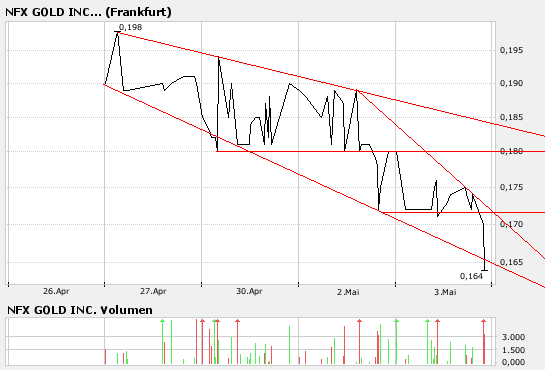The height and width of the screenshot is (384, 545).
Task: Click the 0,165 price axis label
Action: coord(511,262)
